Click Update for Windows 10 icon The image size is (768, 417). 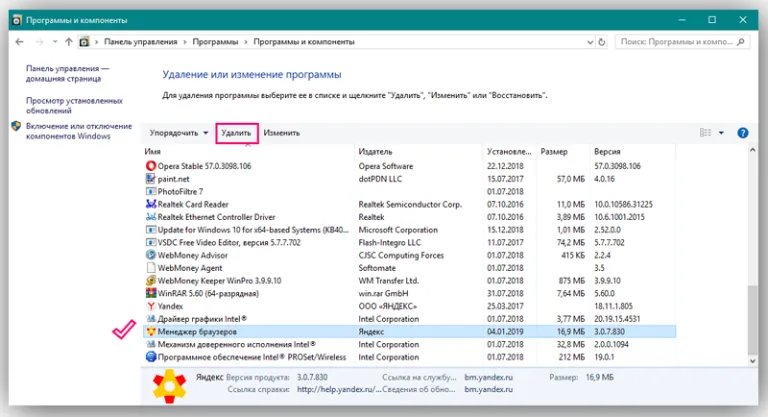point(151,229)
